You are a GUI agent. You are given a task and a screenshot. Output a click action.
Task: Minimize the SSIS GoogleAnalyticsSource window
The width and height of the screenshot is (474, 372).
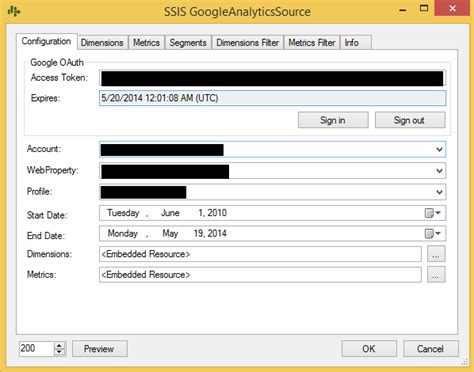[x=403, y=10]
